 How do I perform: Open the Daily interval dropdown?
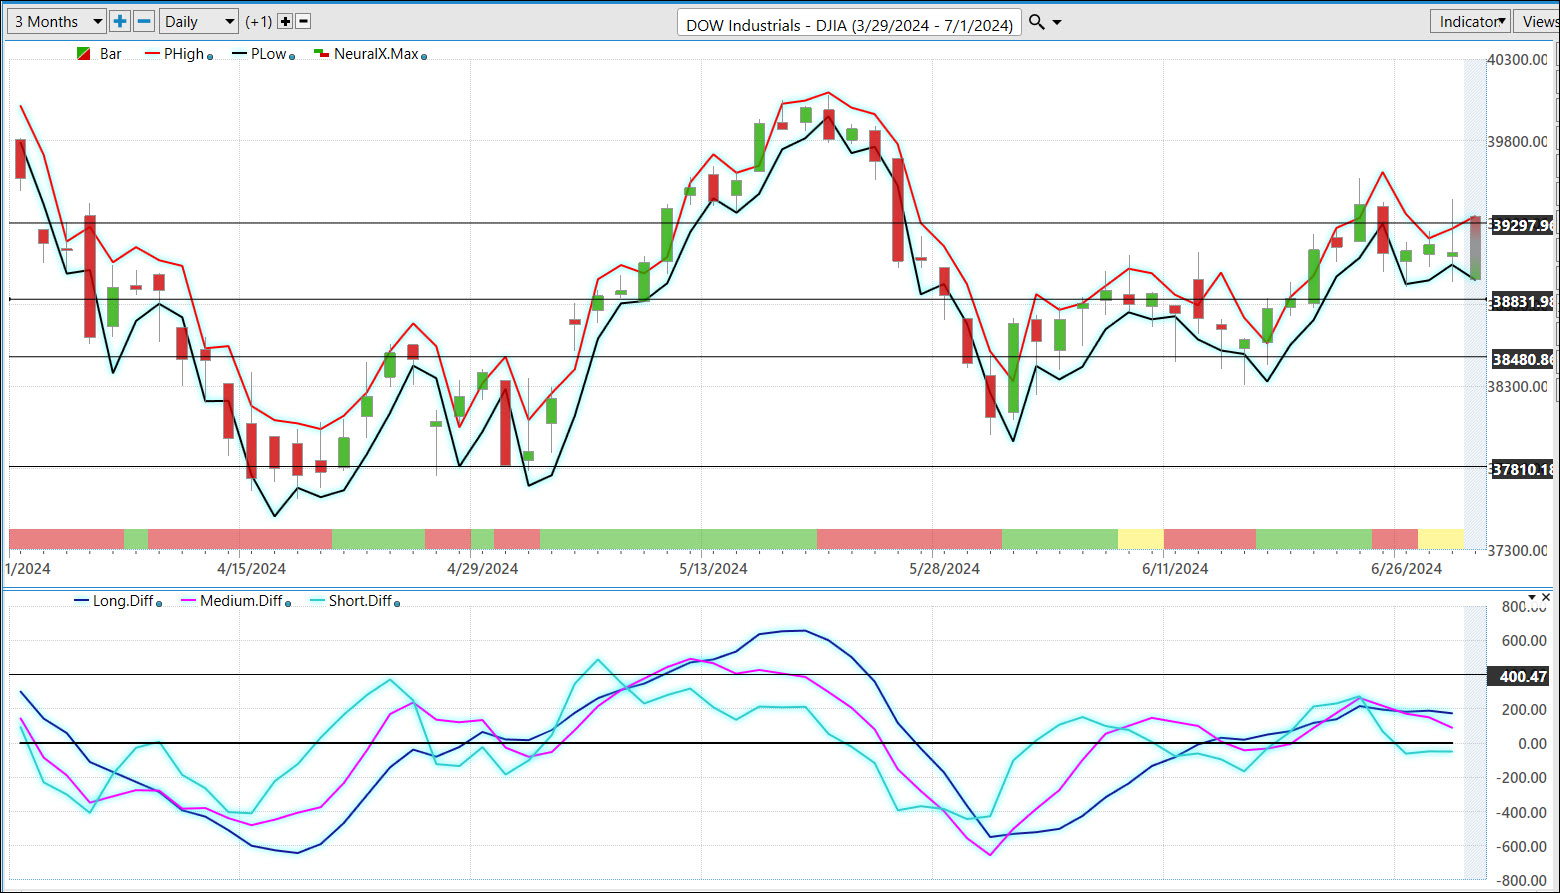(199, 21)
